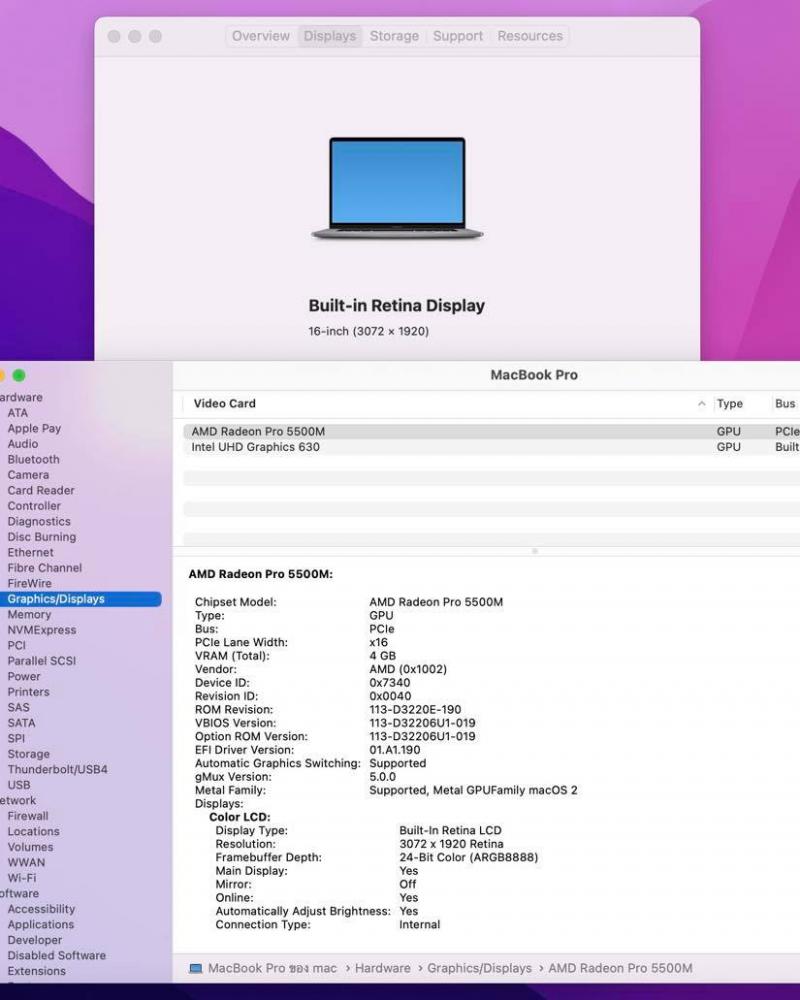Click the Bus column header
Viewport: 800px width, 1000px height.
pos(785,404)
